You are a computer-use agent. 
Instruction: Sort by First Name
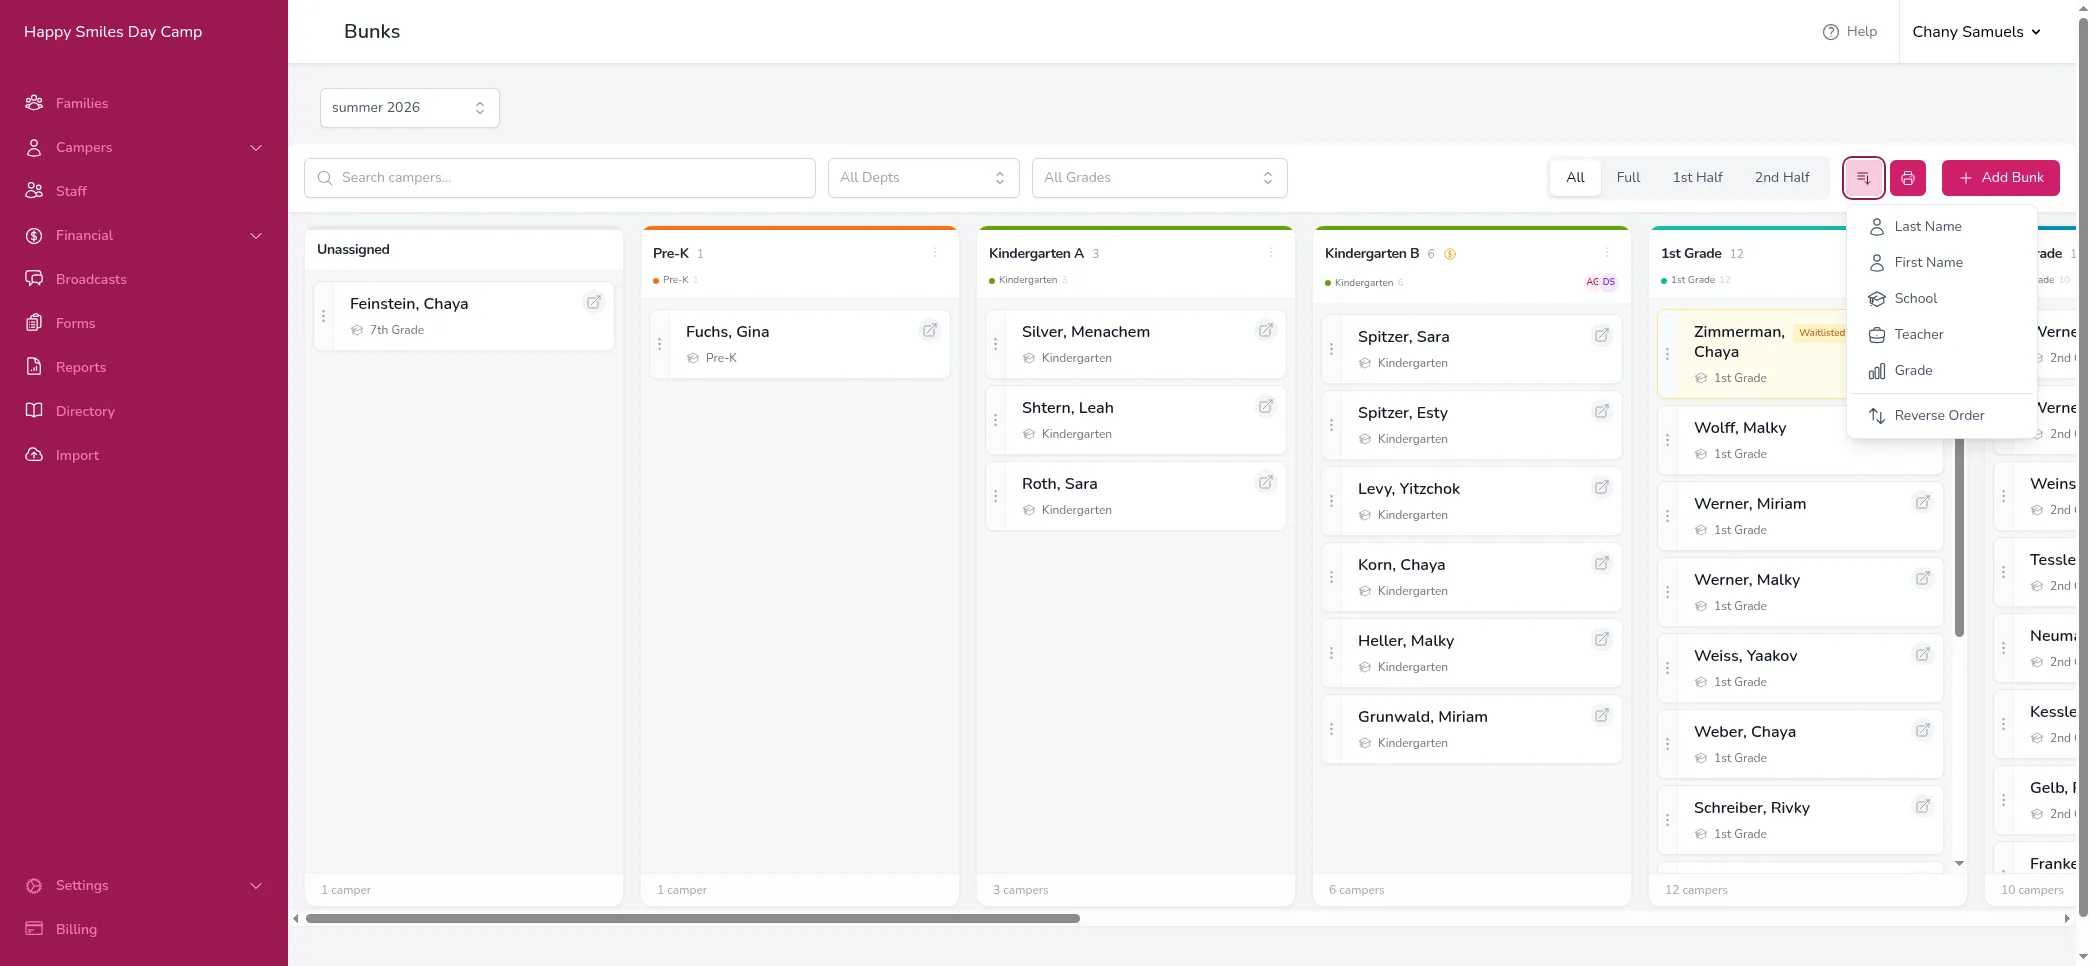1942,263
